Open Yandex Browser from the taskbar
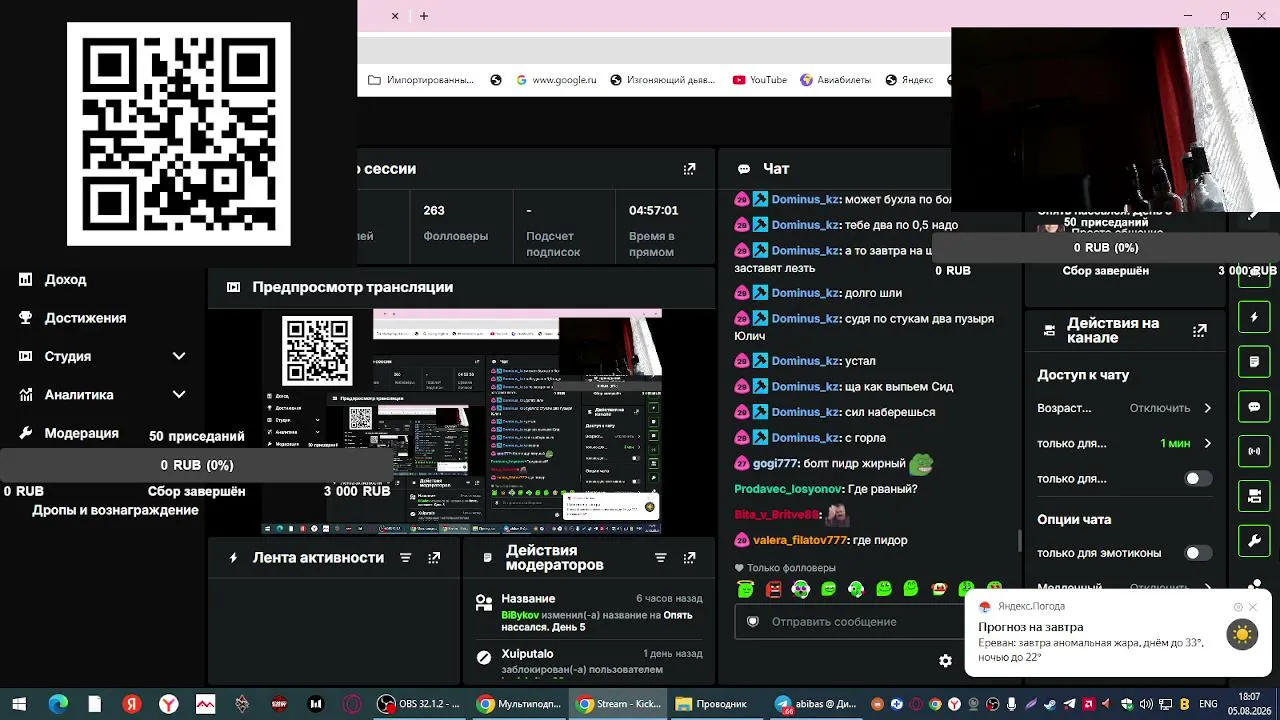The image size is (1280, 720). click(x=168, y=704)
